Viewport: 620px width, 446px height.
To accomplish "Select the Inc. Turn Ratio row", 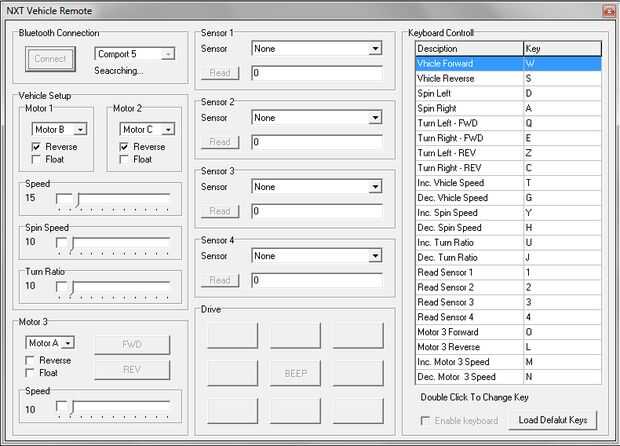I will pos(508,243).
